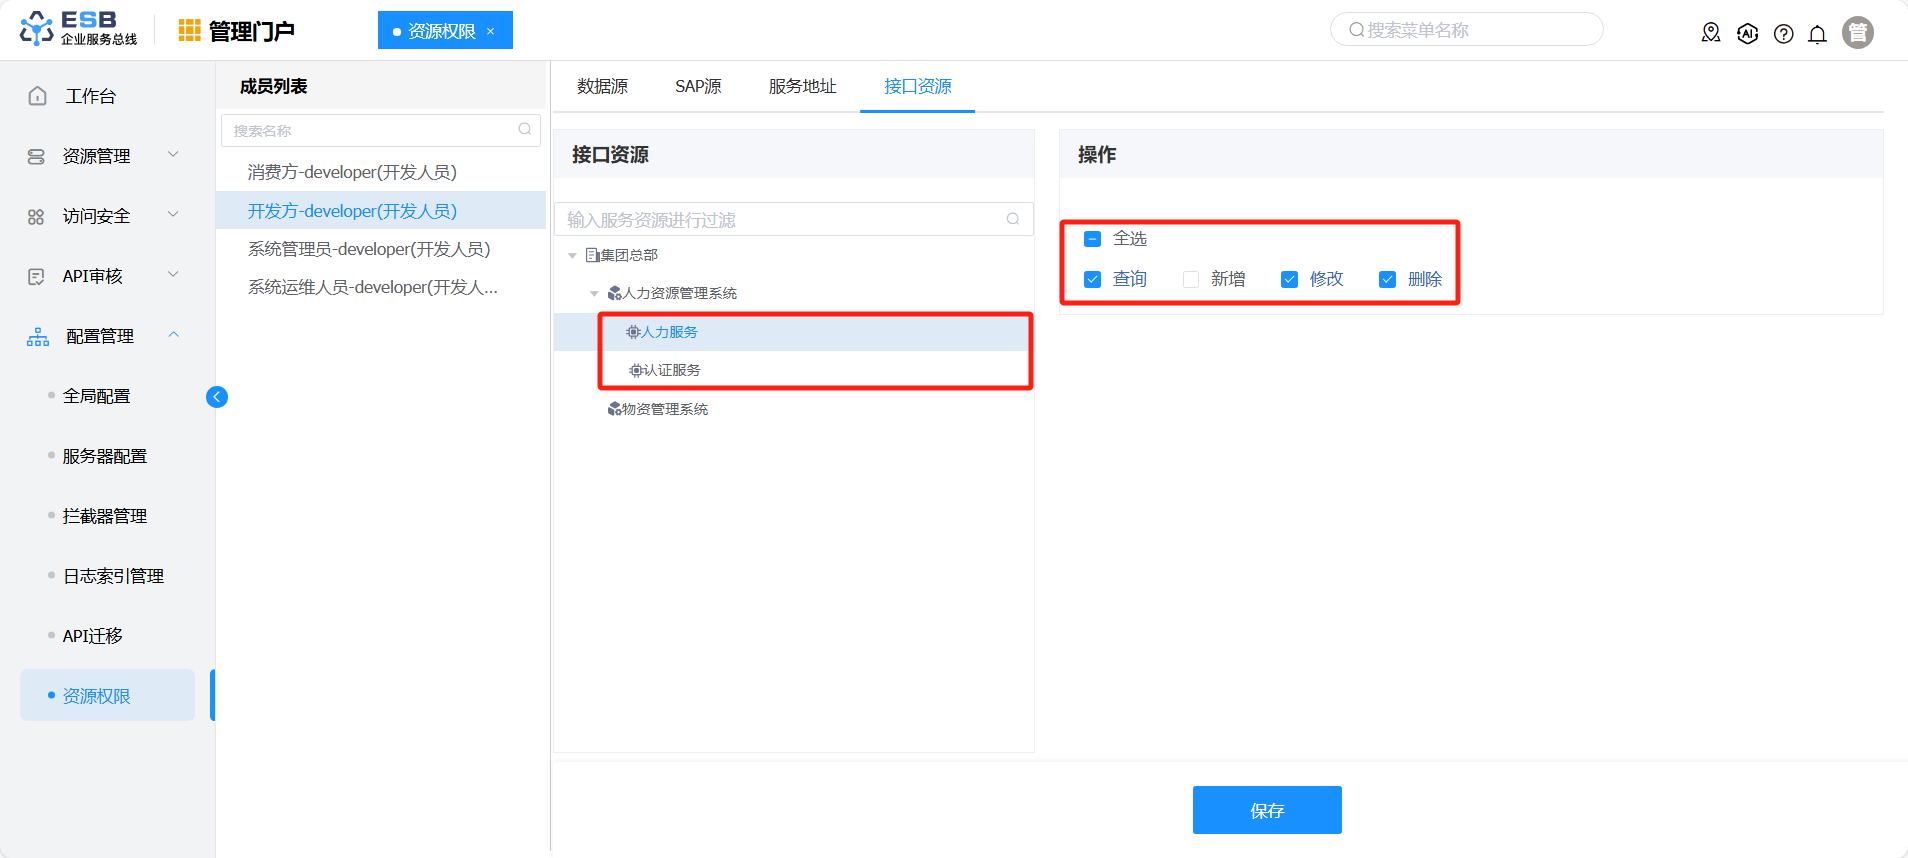Select member 开发方-developer(开发人员)
1908x858 pixels.
[381, 211]
